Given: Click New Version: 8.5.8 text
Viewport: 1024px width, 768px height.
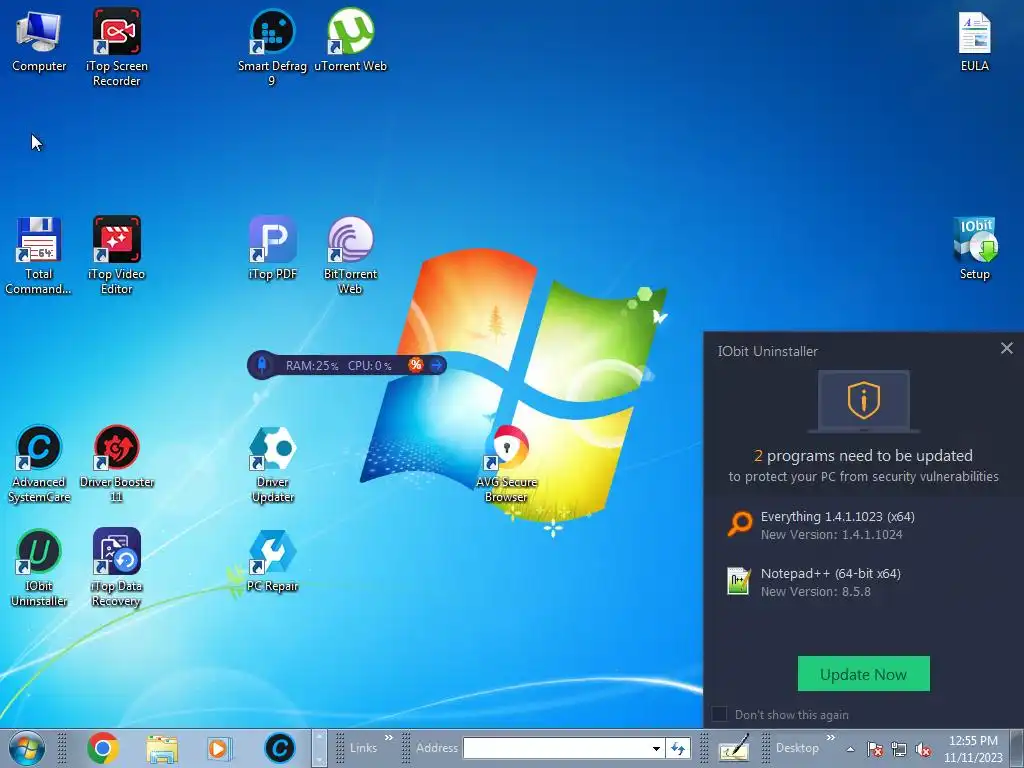Looking at the screenshot, I should 816,592.
